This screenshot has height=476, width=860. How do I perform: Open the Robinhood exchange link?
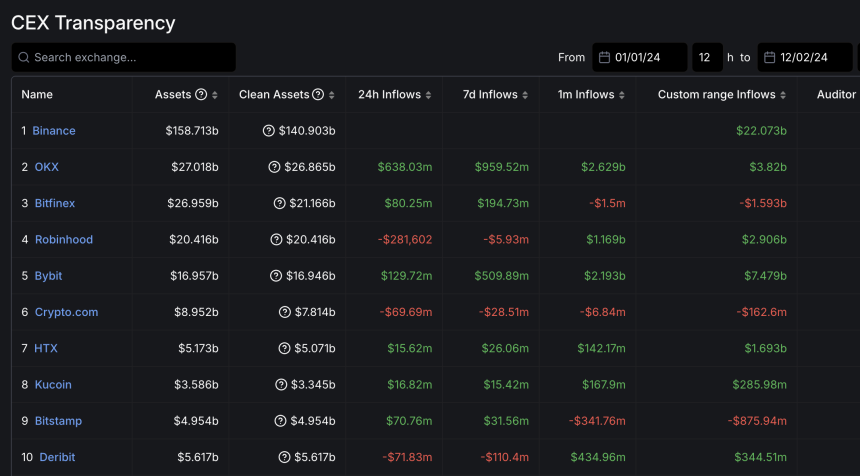[x=63, y=240]
